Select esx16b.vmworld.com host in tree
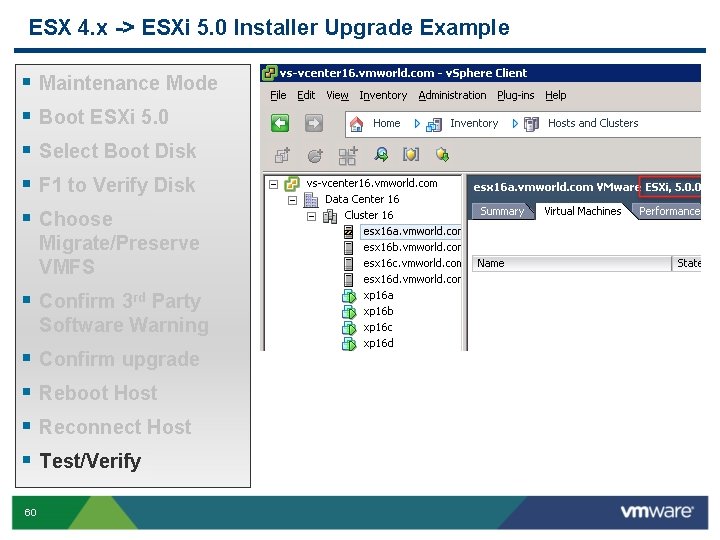This screenshot has width=720, height=540. [x=411, y=248]
